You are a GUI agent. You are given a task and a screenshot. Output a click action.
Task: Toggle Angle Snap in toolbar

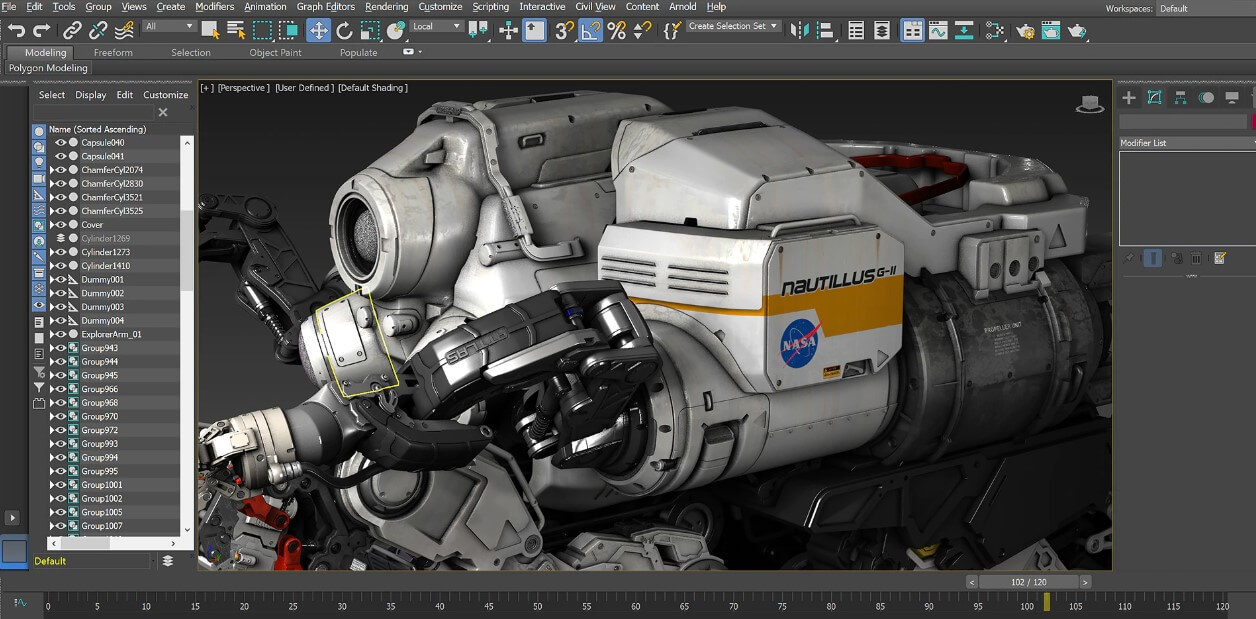591,30
